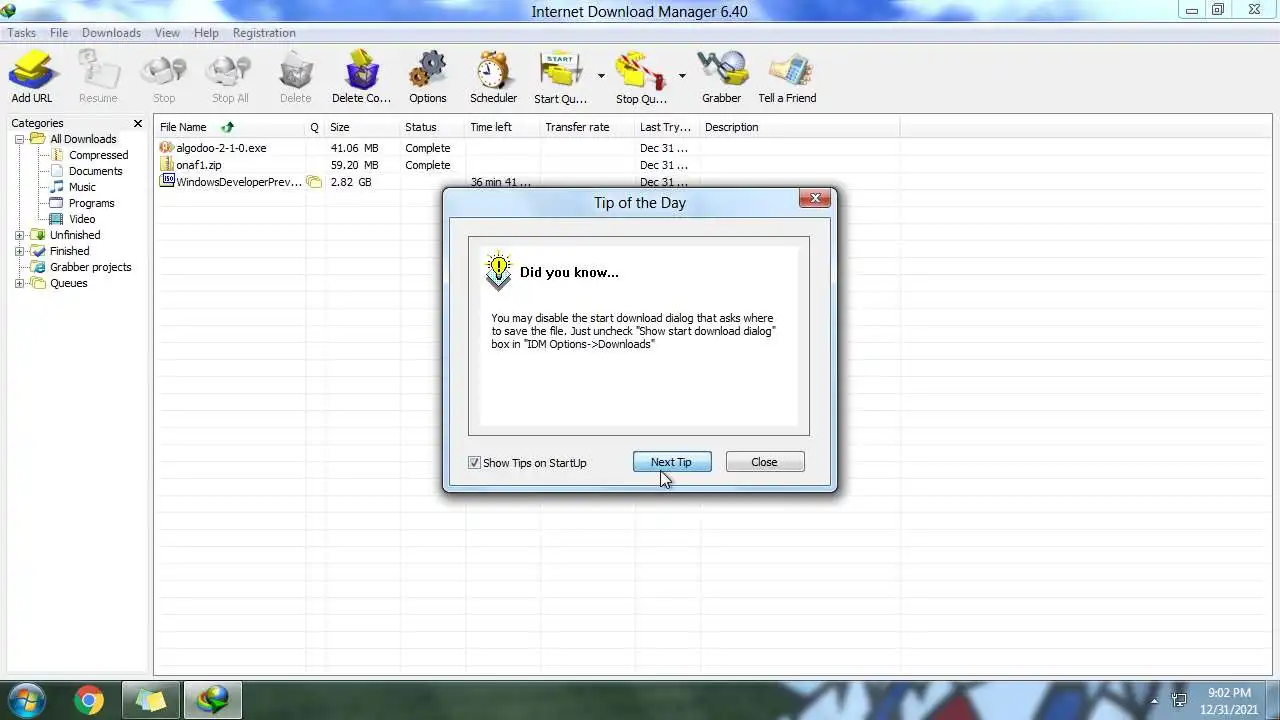This screenshot has width=1280, height=720.
Task: Sort by the File Name column header
Action: (x=230, y=127)
